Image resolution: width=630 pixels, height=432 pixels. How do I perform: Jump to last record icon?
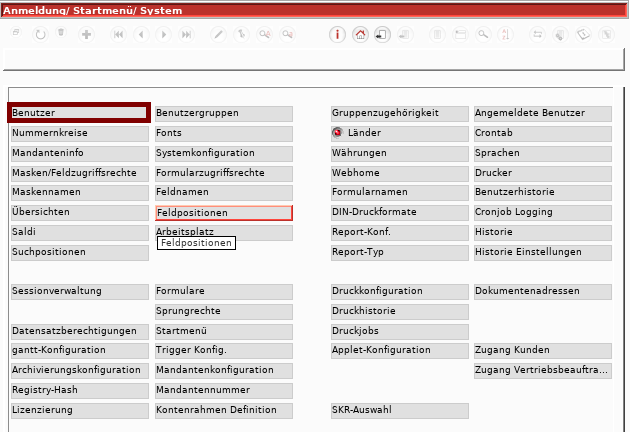tap(186, 35)
